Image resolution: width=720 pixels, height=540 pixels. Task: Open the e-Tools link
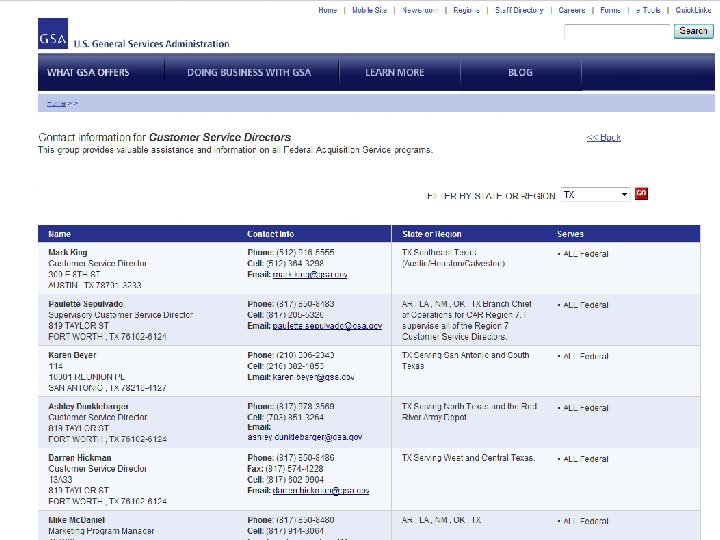pyautogui.click(x=648, y=10)
